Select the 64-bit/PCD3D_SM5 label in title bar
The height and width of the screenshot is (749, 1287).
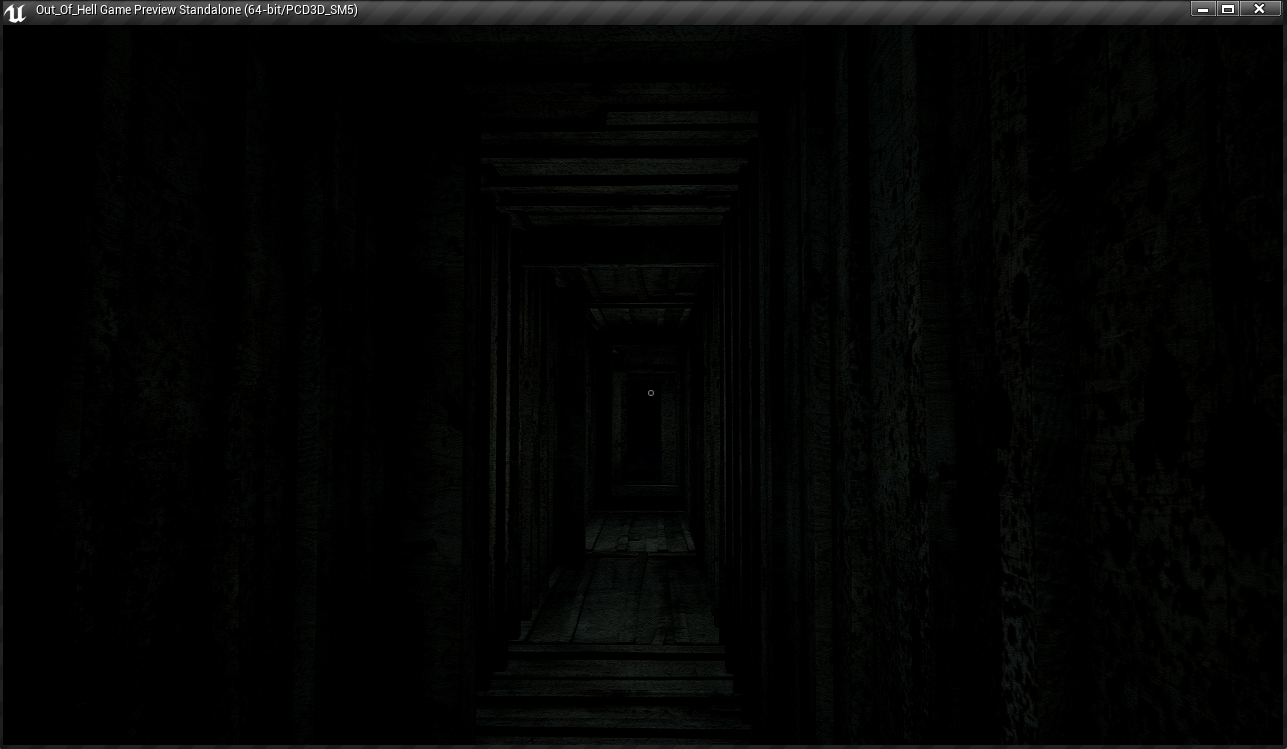click(x=301, y=10)
